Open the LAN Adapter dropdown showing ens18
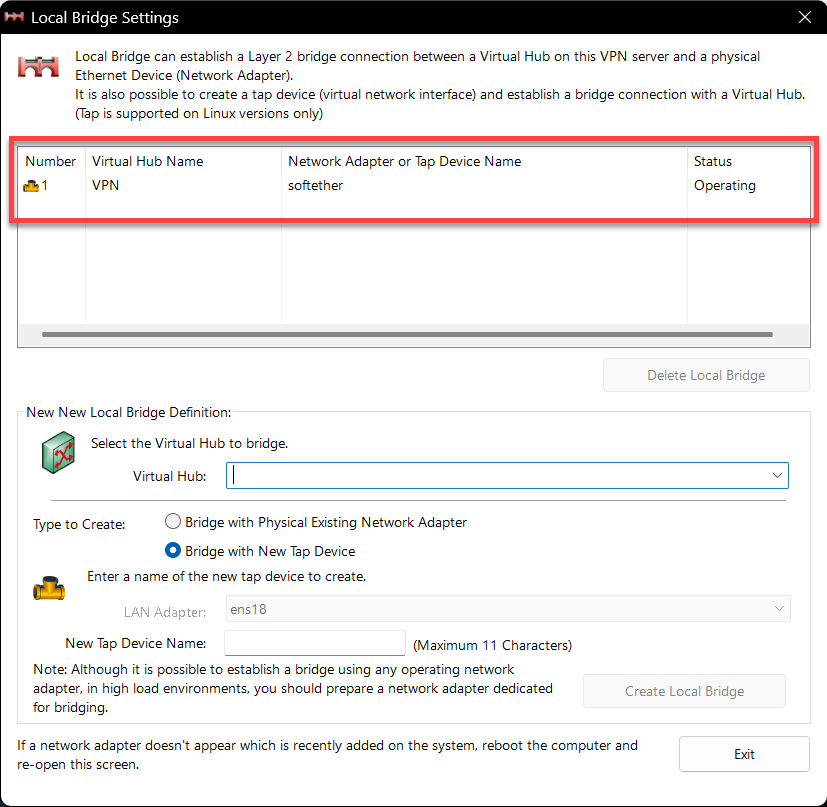827x807 pixels. pyautogui.click(x=508, y=609)
